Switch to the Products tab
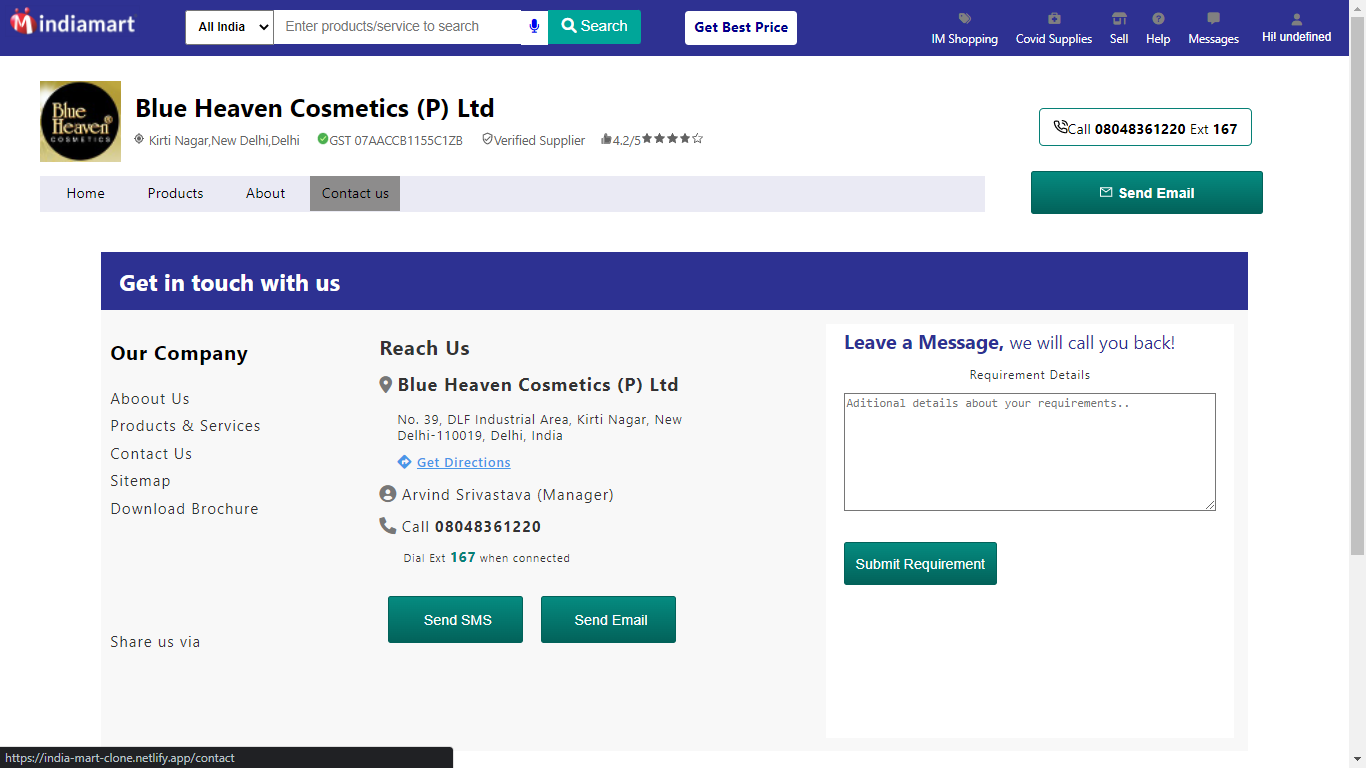This screenshot has height=768, width=1366. coord(175,194)
